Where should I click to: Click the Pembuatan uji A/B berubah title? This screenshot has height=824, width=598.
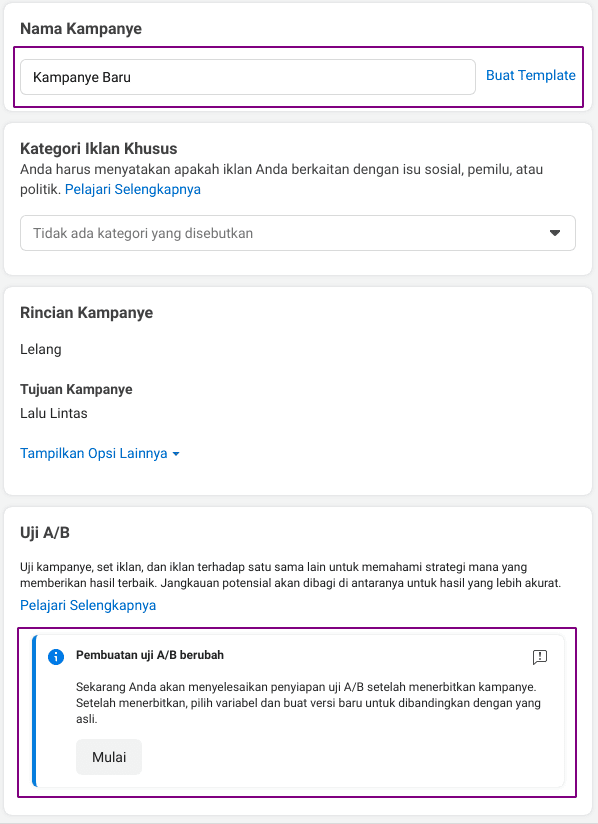click(150, 655)
